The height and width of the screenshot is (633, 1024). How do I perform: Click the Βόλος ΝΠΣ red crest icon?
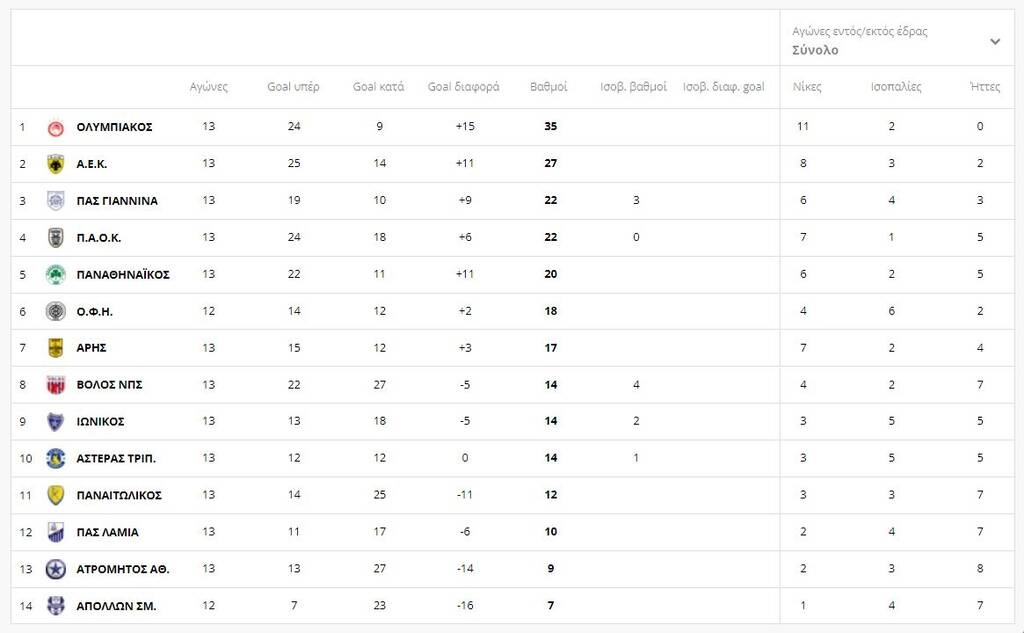(56, 385)
